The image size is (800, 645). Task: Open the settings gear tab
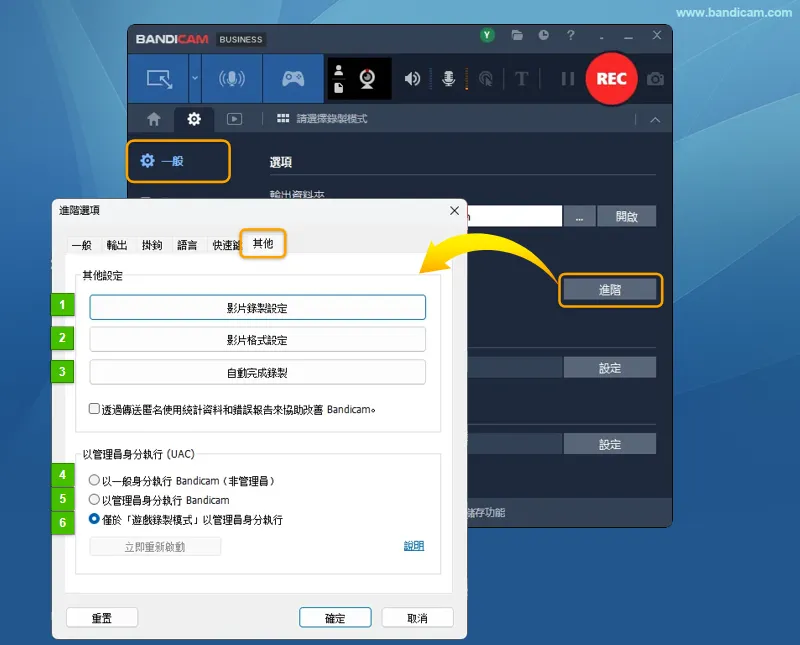194,119
